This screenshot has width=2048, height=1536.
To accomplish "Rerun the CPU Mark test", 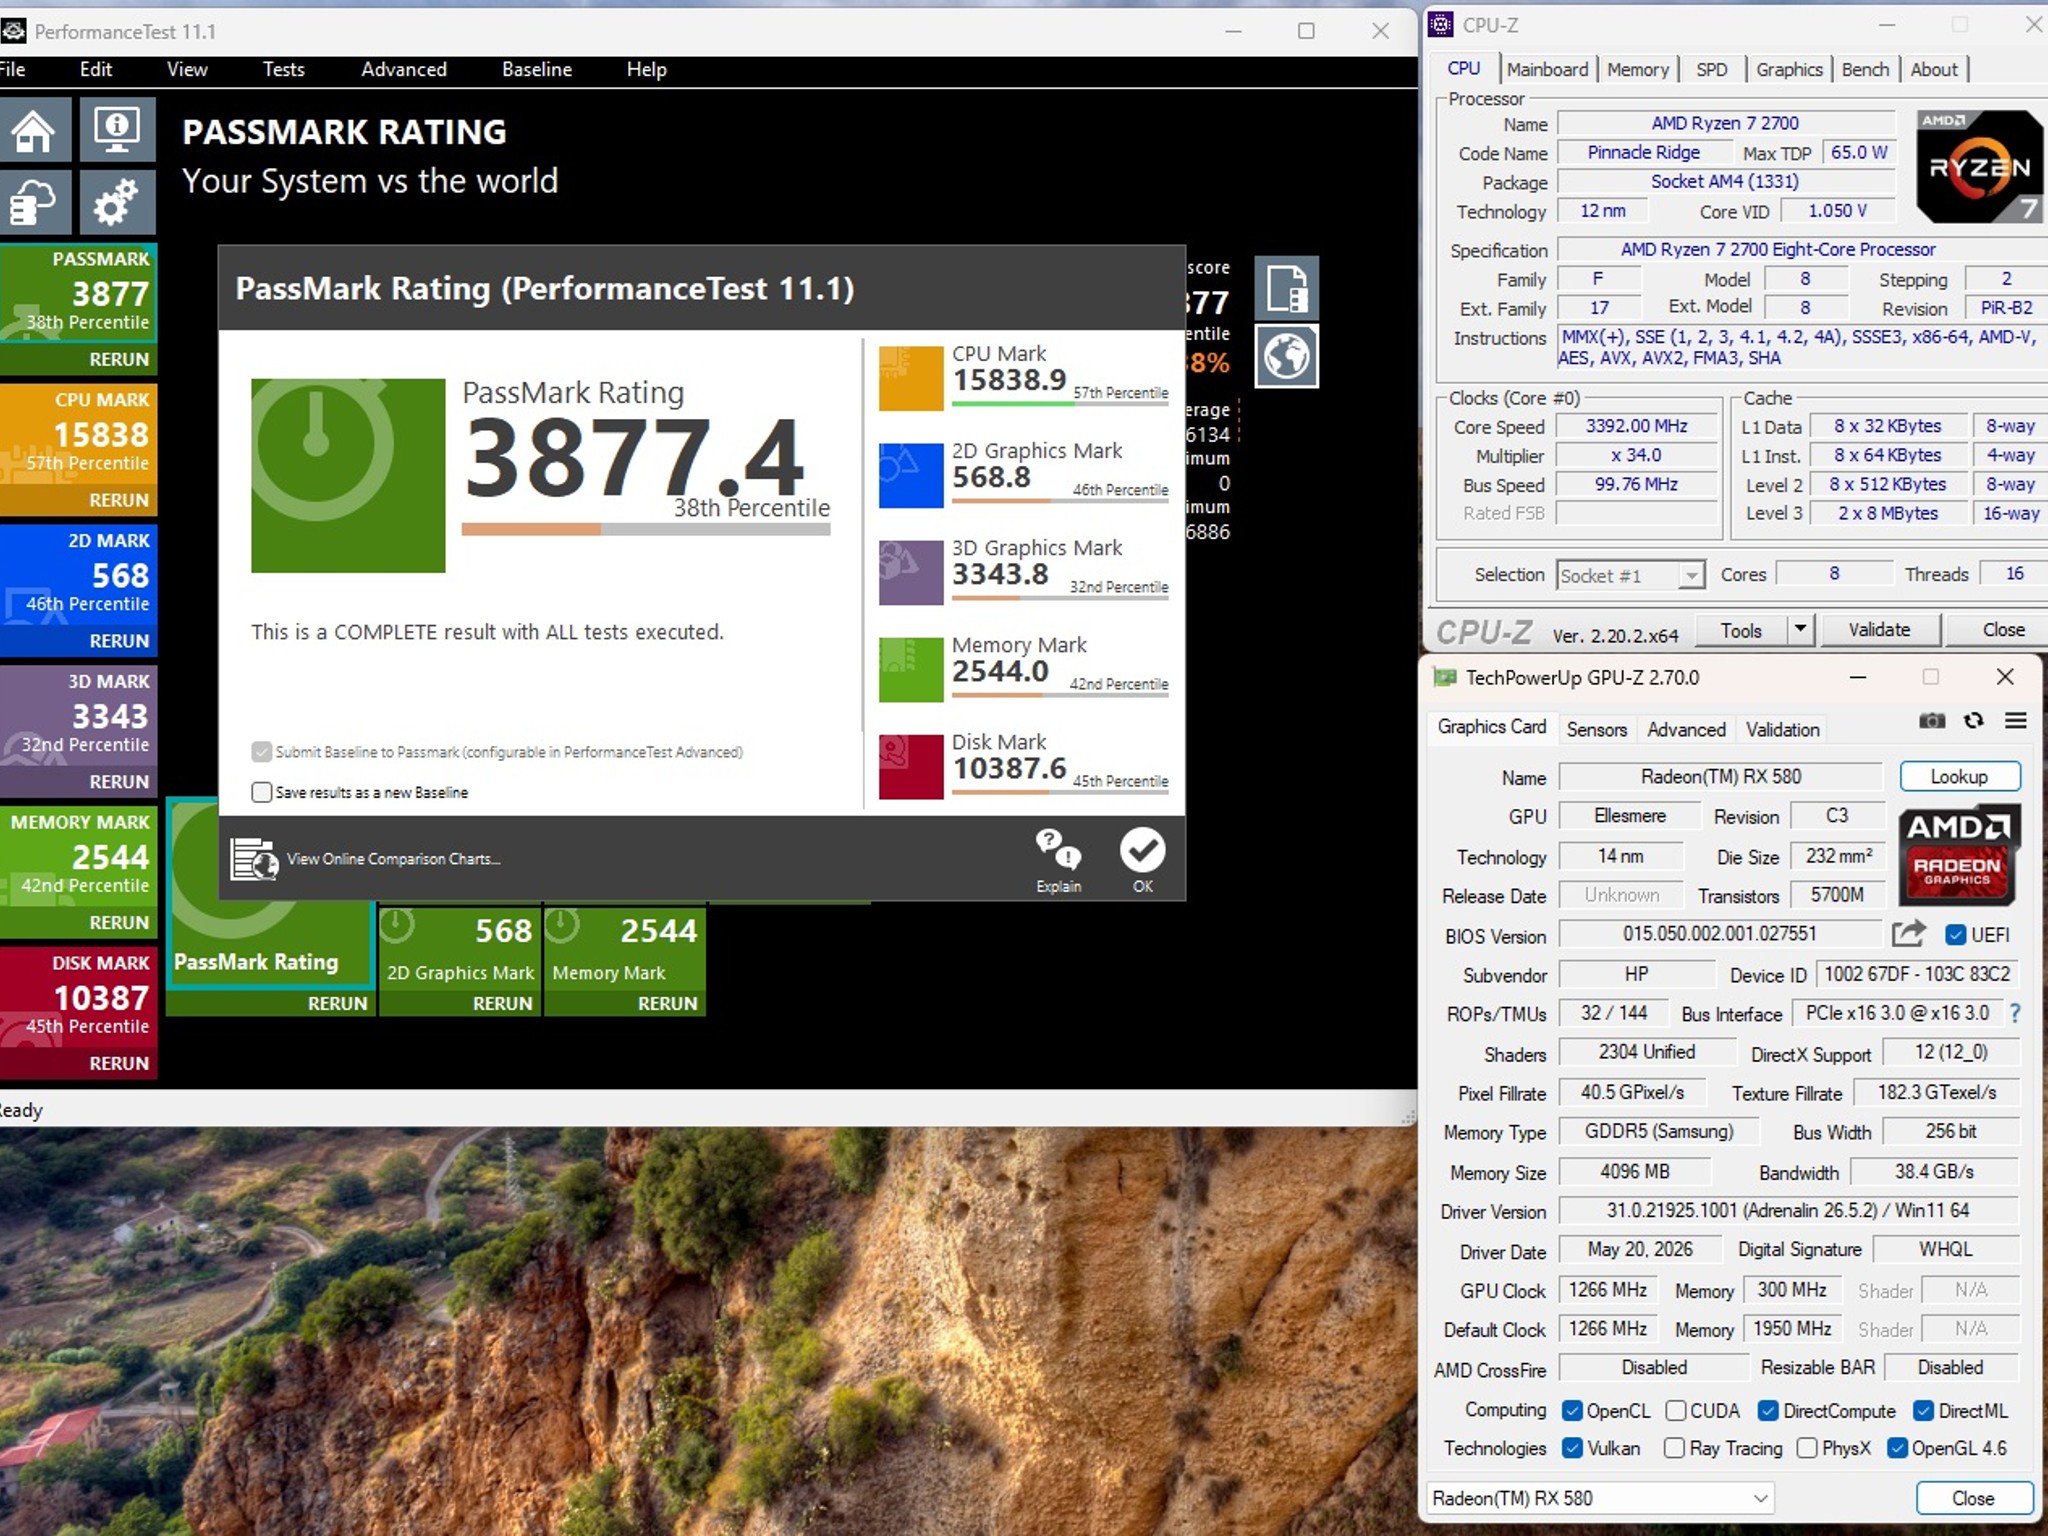I will (119, 500).
